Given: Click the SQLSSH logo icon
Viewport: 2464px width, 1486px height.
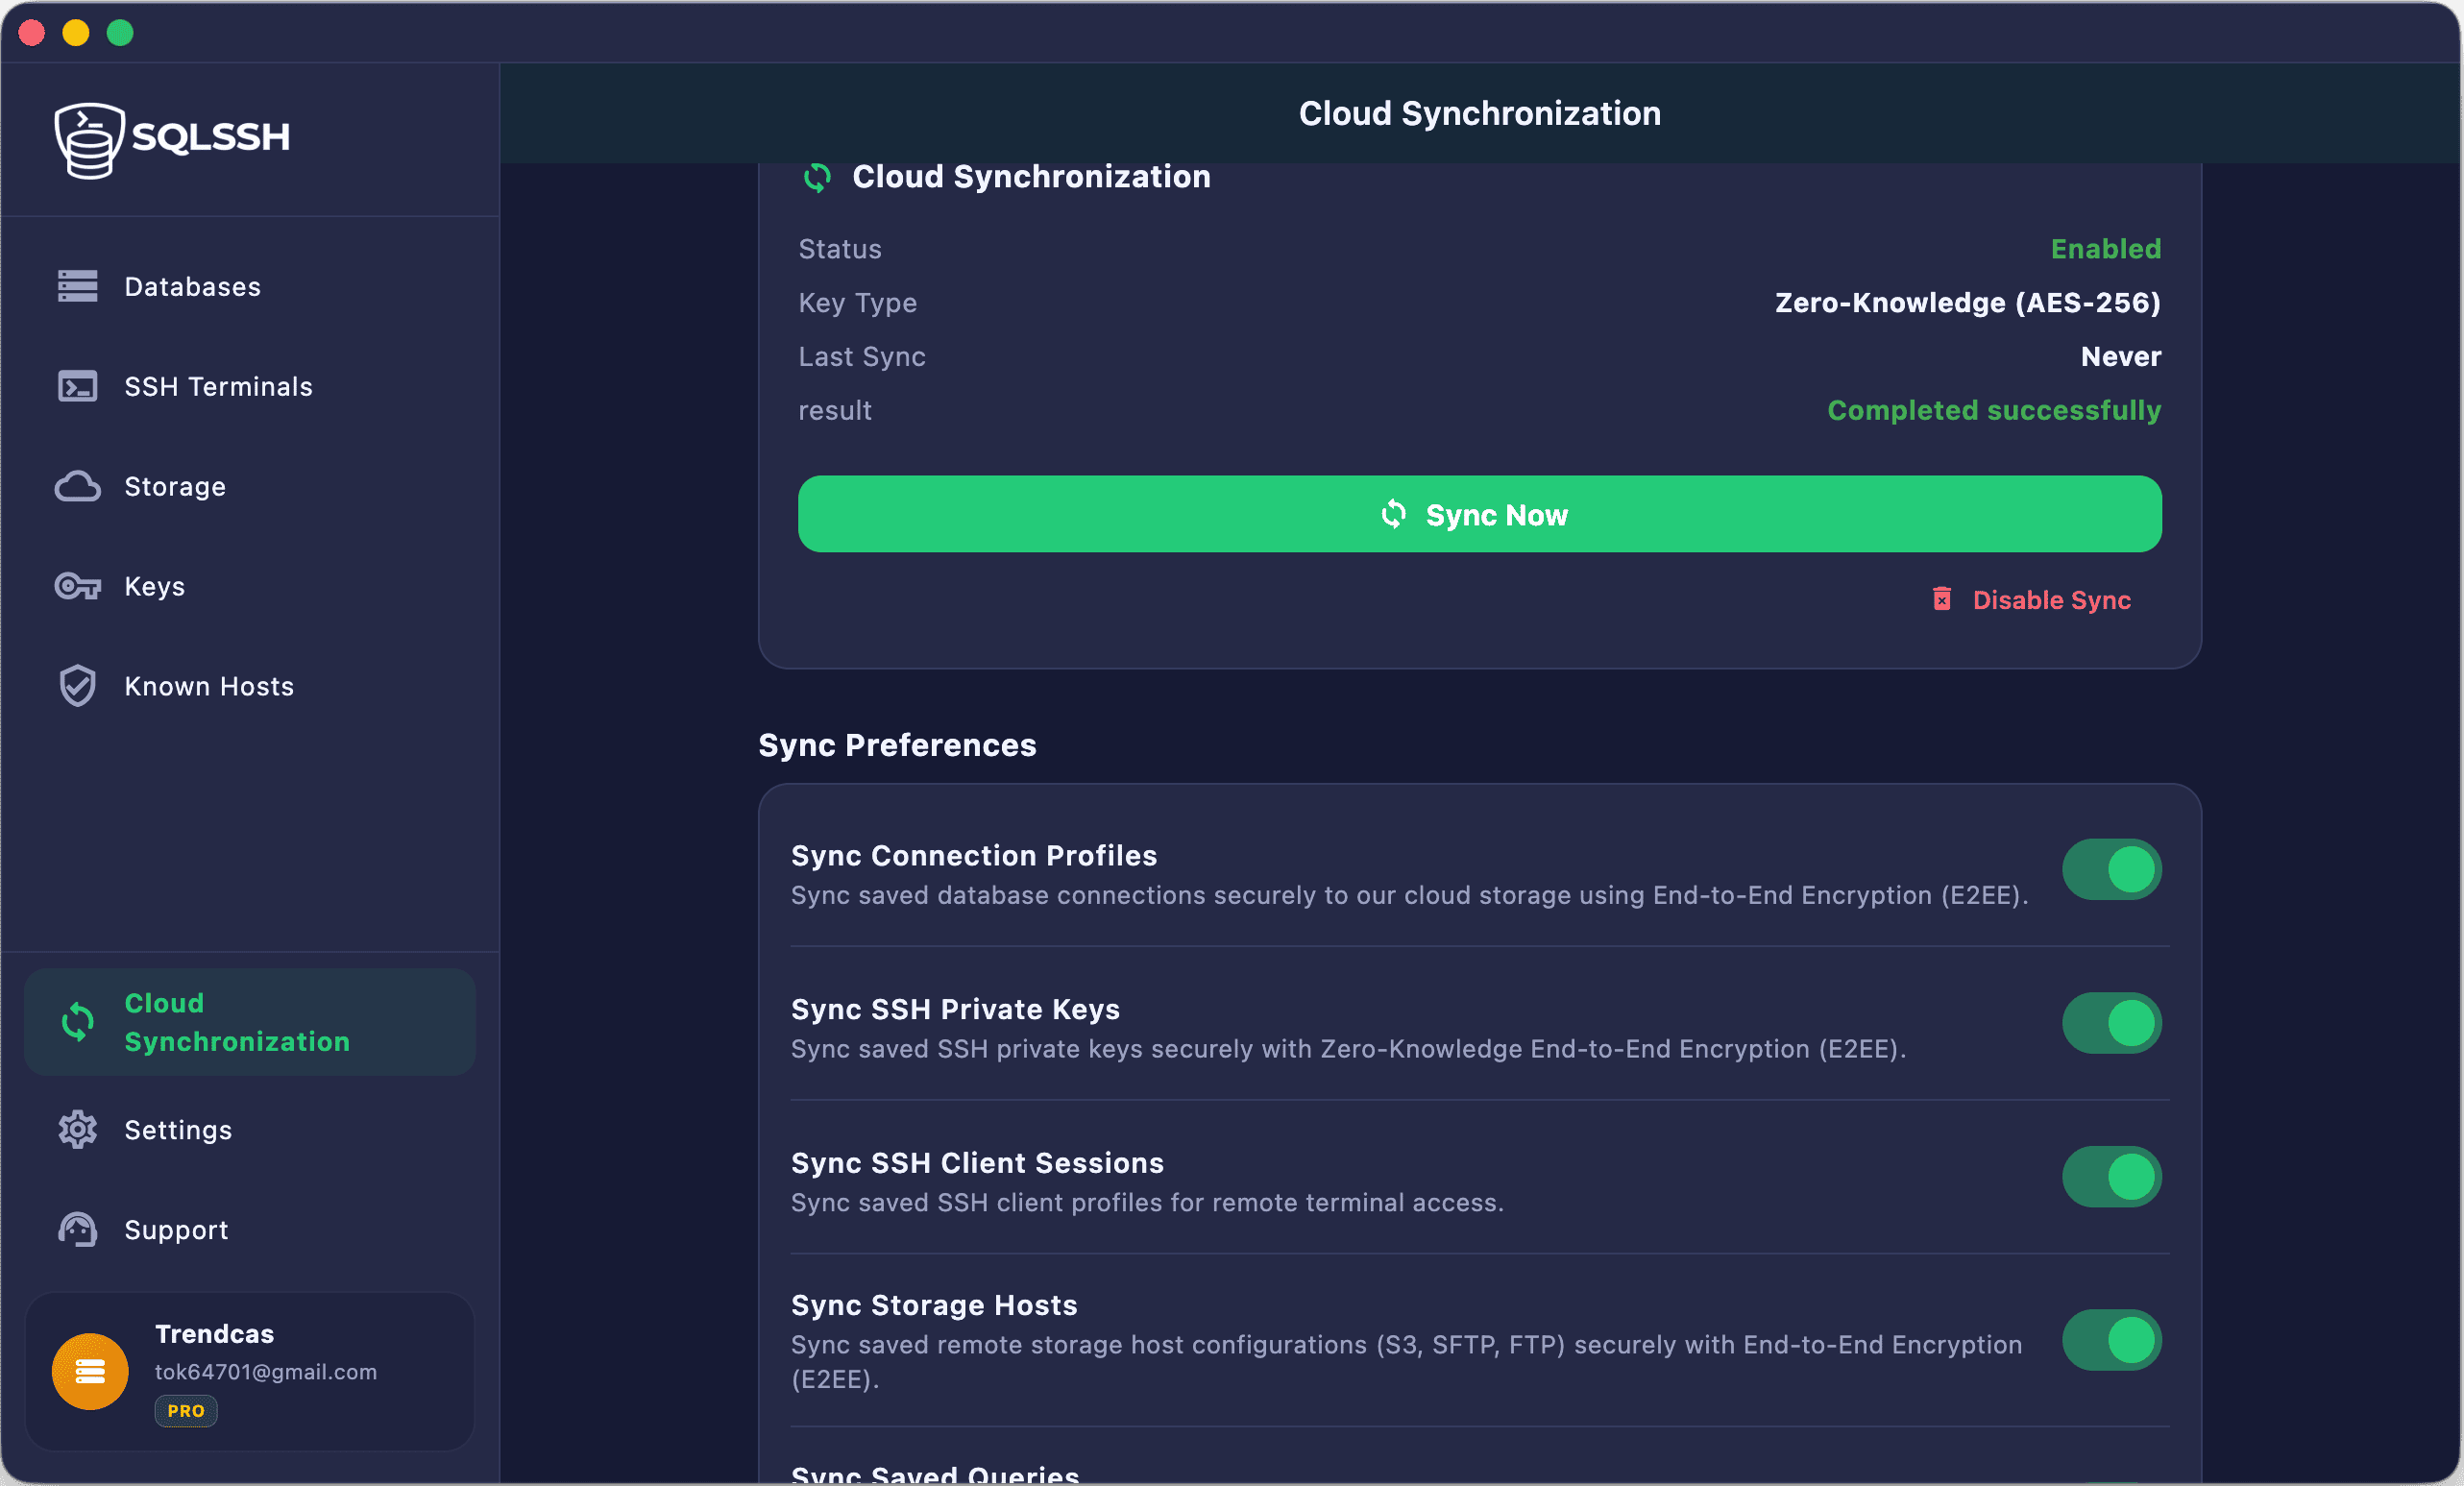Looking at the screenshot, I should pos(89,140).
